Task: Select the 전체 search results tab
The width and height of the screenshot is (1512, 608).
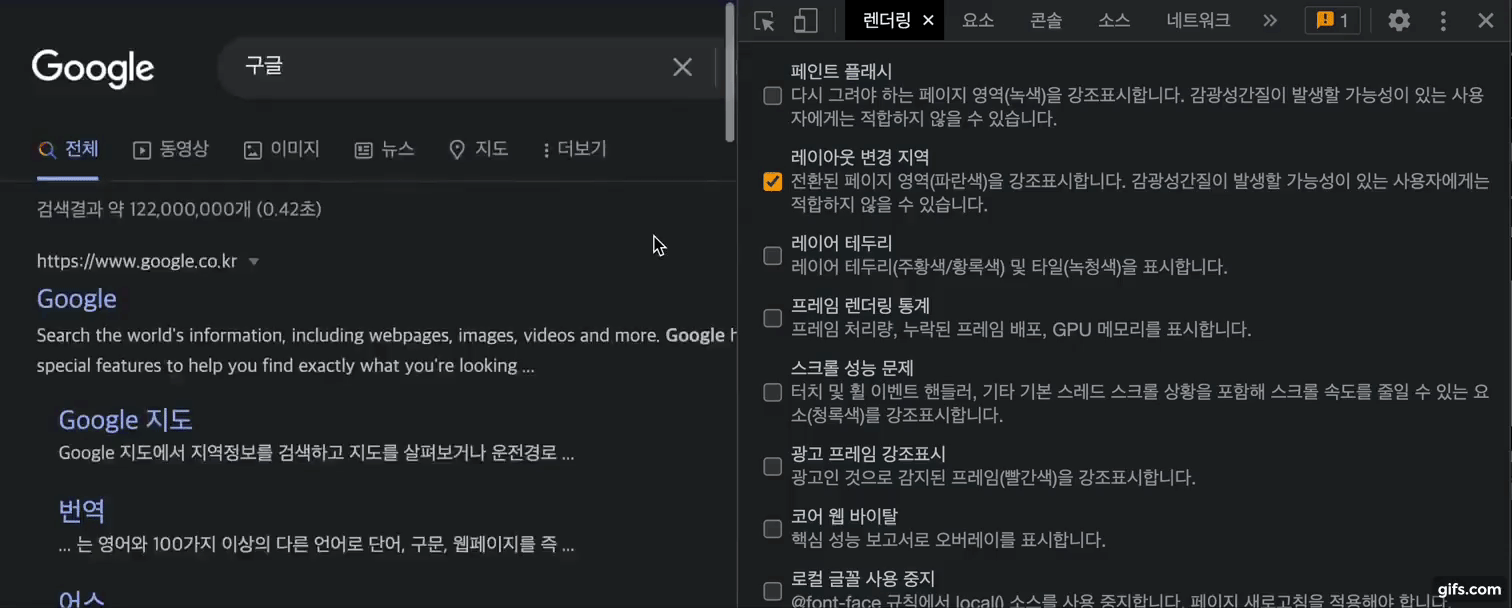Action: [x=68, y=150]
